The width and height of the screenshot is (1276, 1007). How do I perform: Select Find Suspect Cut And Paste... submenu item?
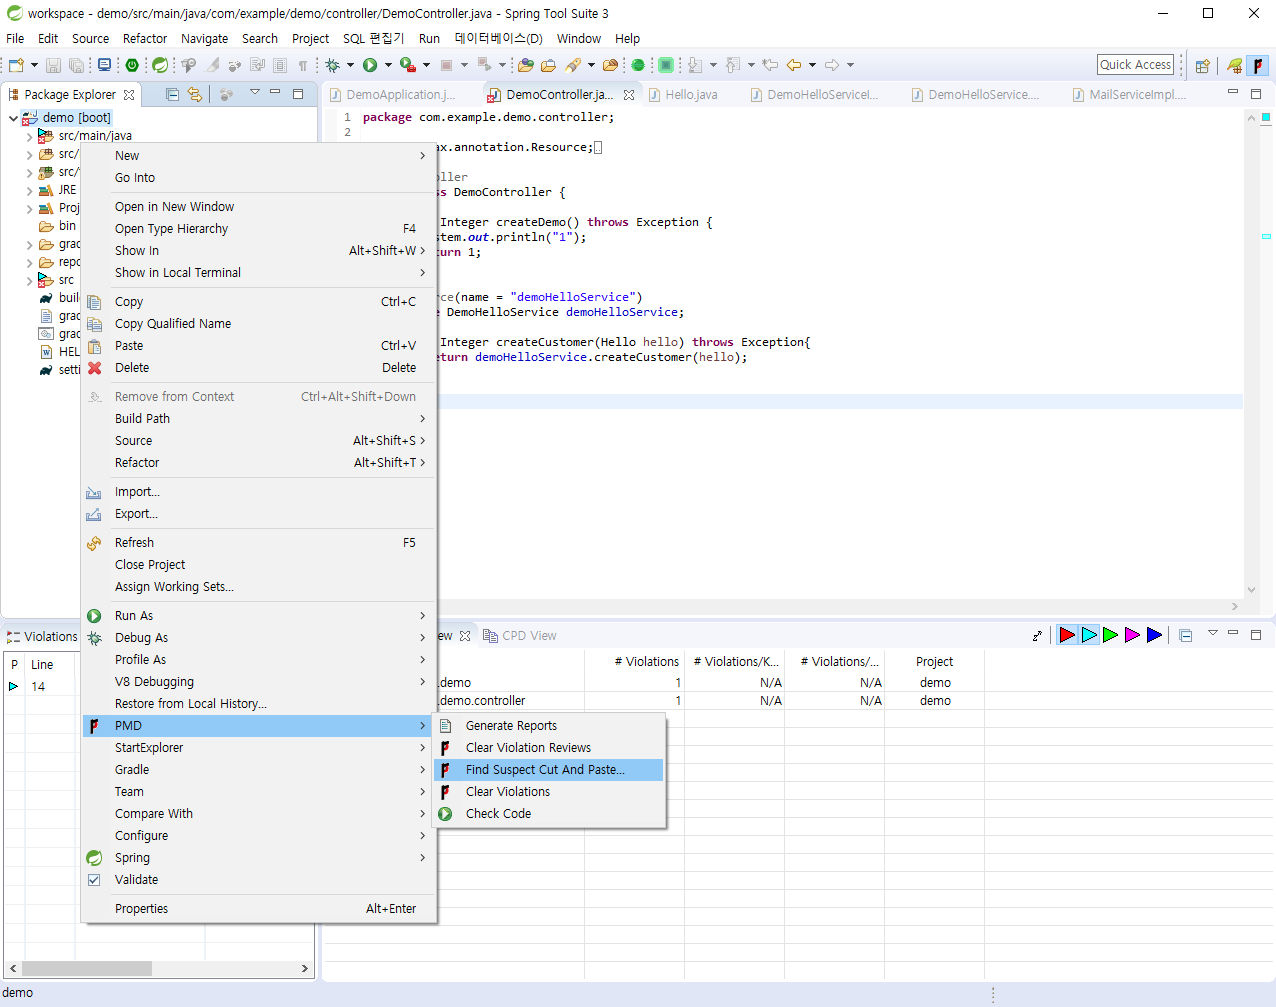click(548, 770)
